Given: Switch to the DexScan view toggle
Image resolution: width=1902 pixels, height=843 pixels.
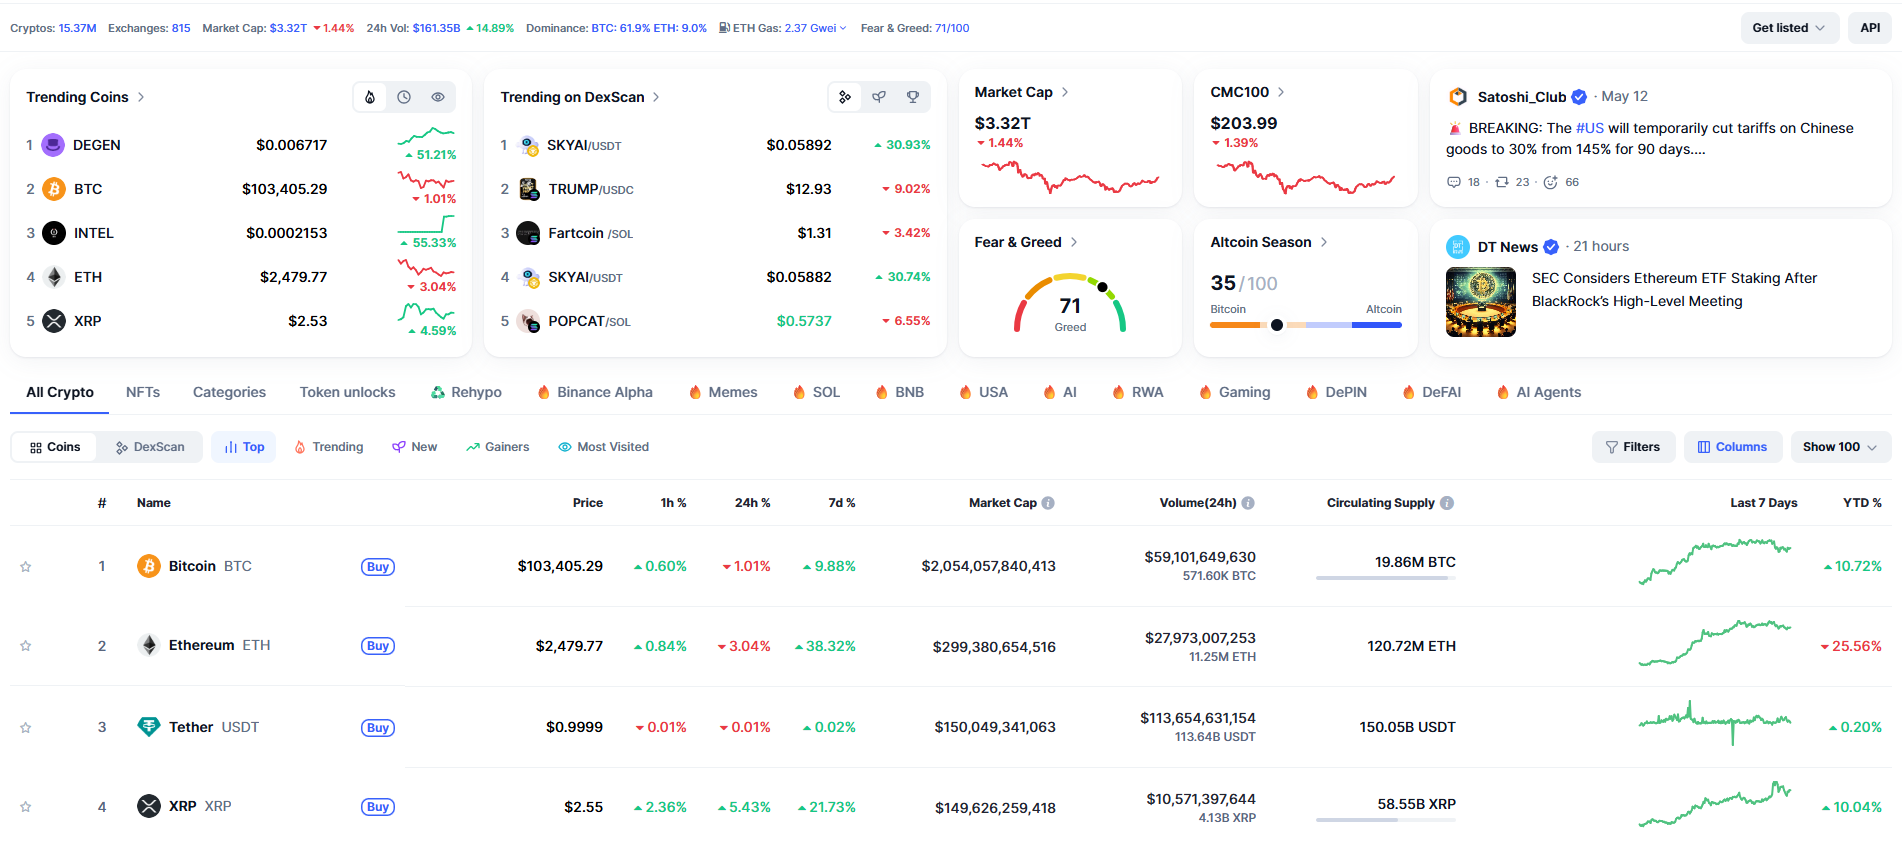Looking at the screenshot, I should (x=150, y=447).
